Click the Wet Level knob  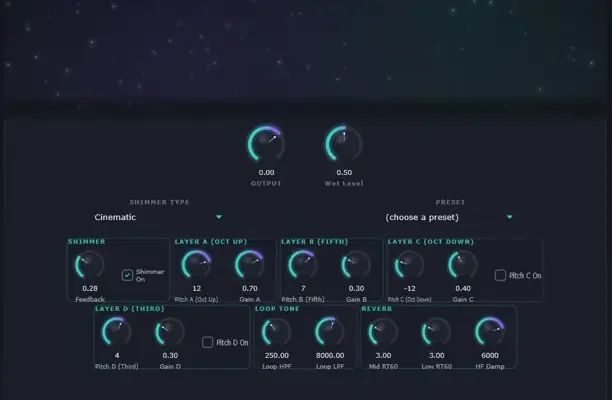[x=344, y=144]
